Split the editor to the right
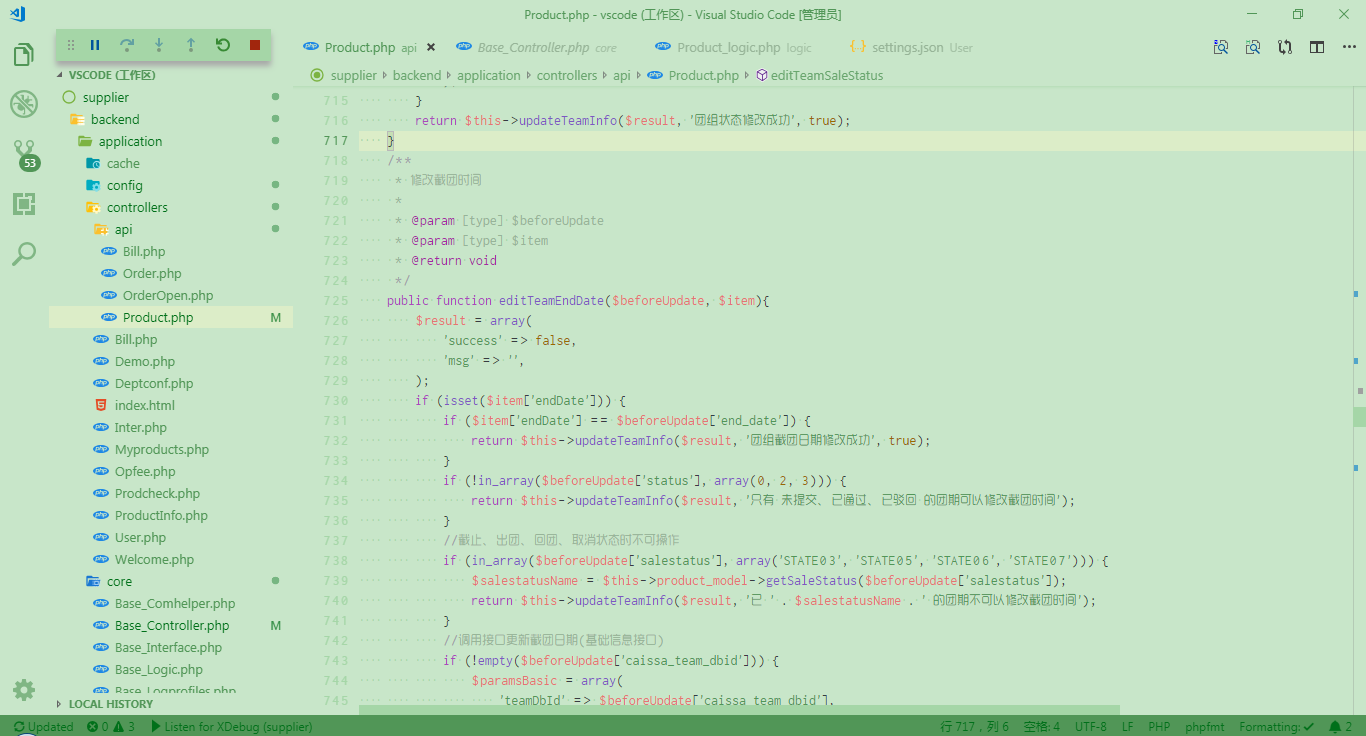 coord(1317,47)
